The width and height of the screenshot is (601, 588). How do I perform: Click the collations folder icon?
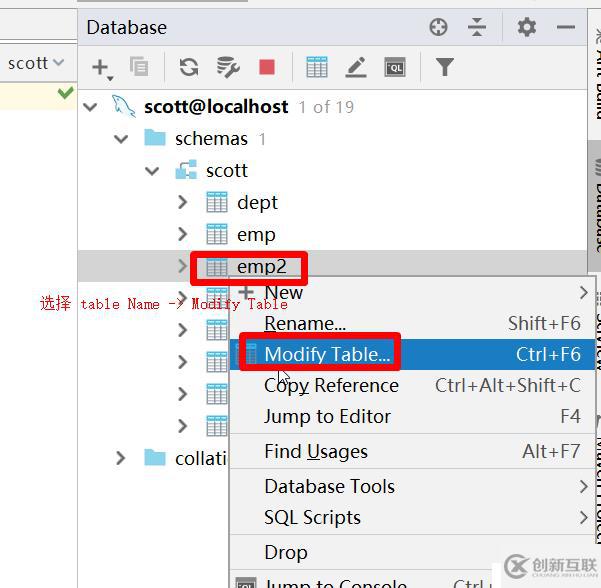(x=155, y=458)
